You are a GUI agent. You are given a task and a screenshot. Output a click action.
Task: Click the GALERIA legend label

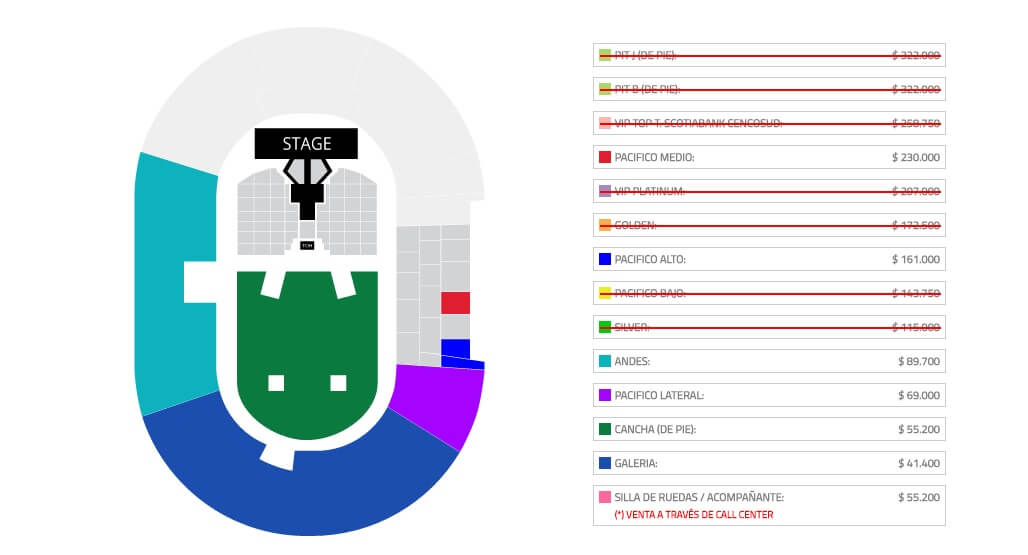pos(636,463)
